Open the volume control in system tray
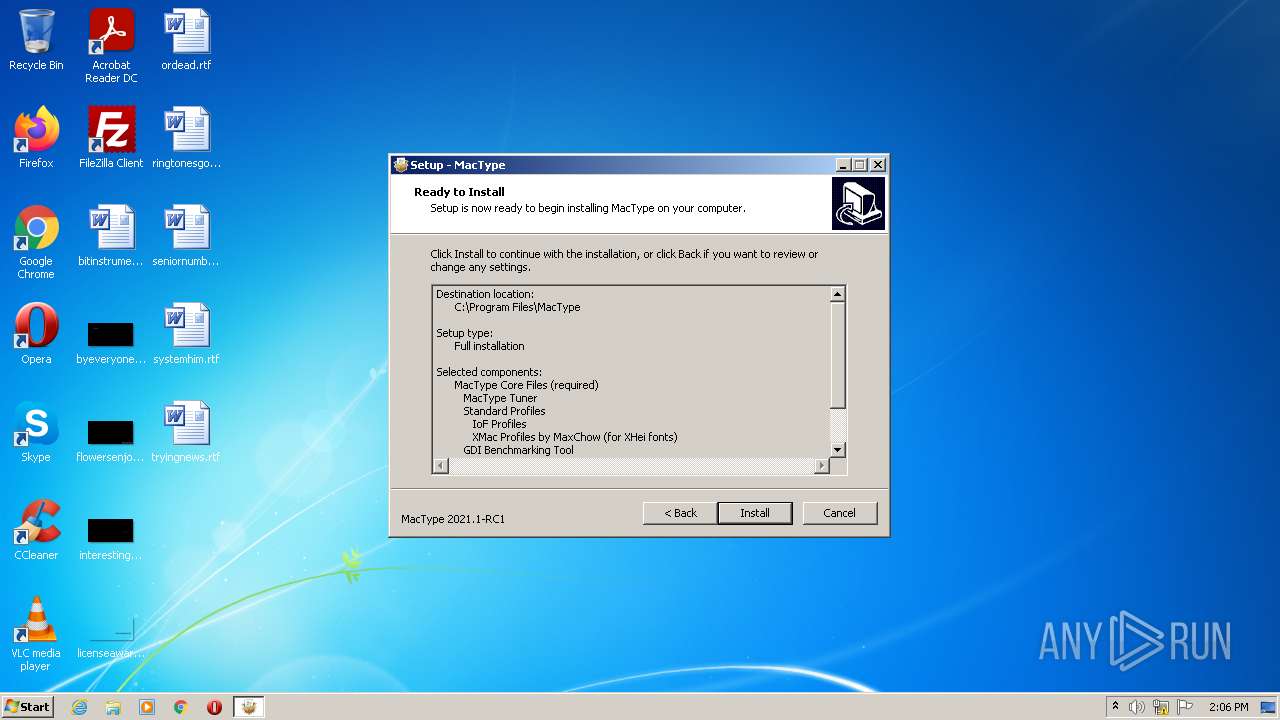1280x720 pixels. pyautogui.click(x=1137, y=707)
